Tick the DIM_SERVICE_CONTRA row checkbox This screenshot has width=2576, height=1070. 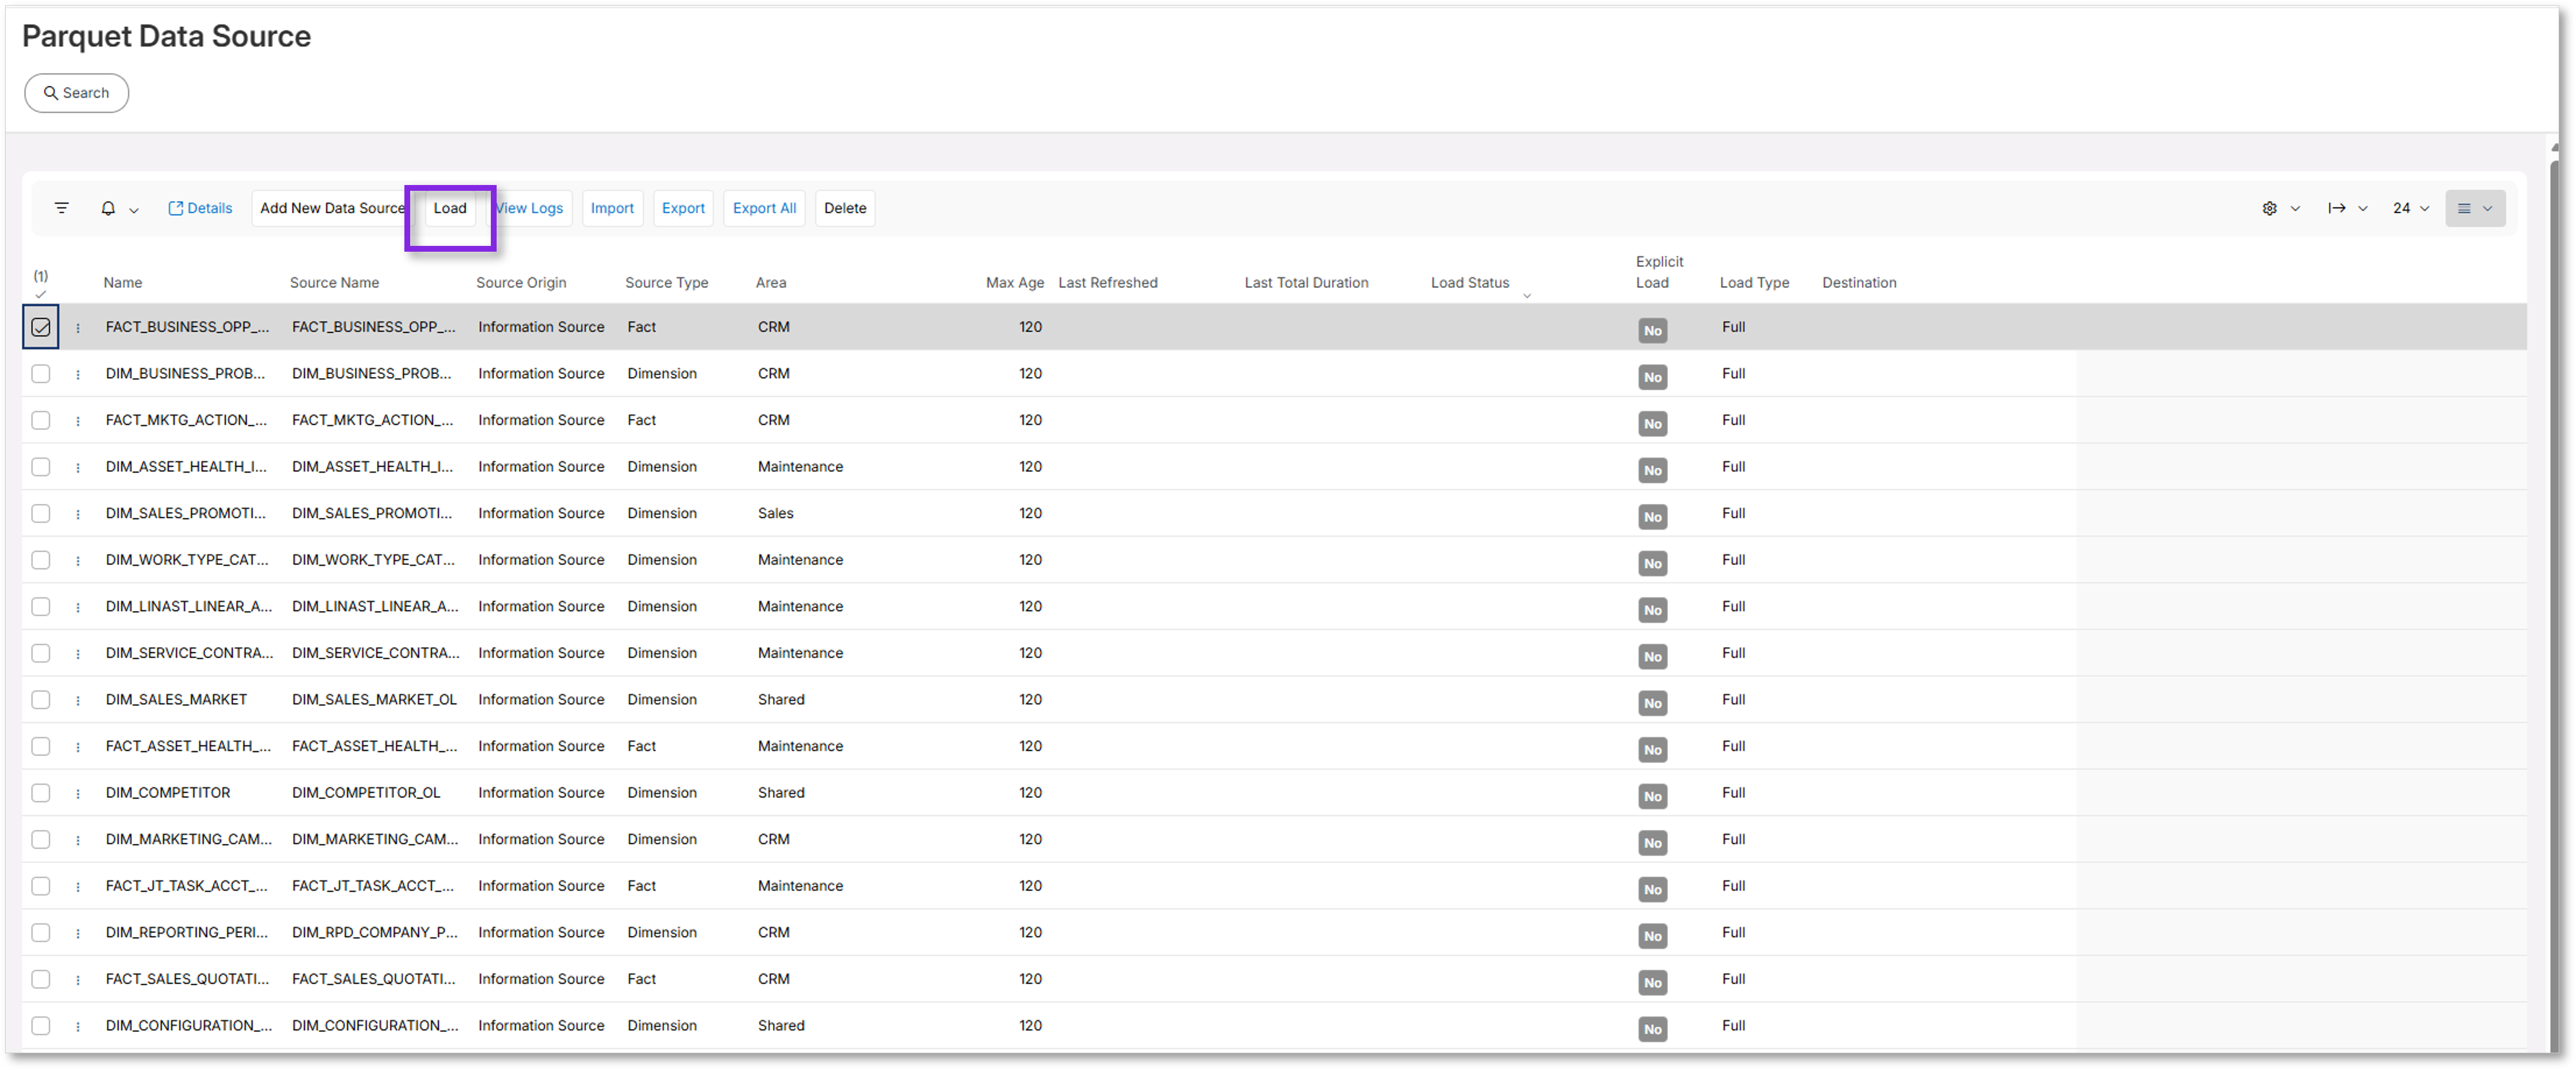41,653
